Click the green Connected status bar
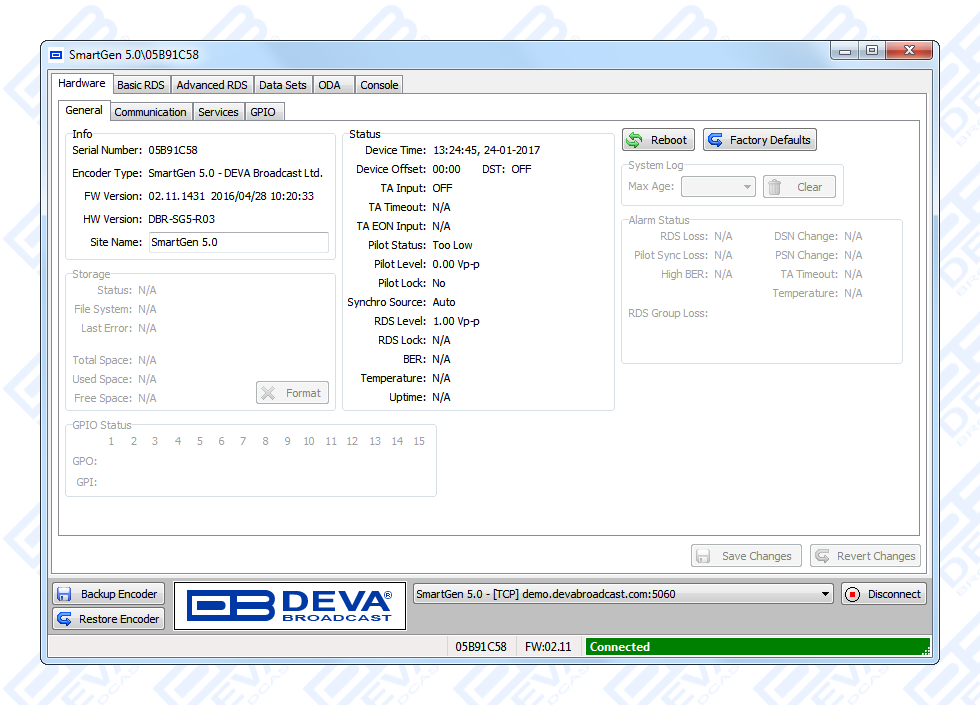 coord(757,647)
